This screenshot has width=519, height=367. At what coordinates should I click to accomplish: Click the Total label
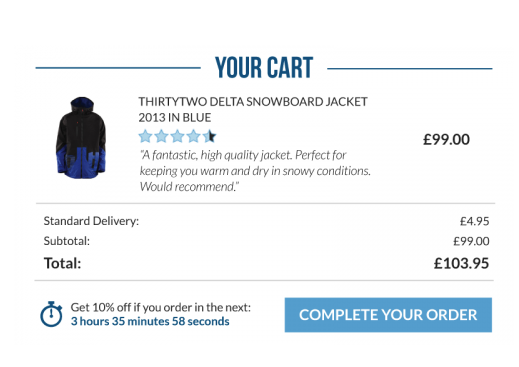coord(62,263)
